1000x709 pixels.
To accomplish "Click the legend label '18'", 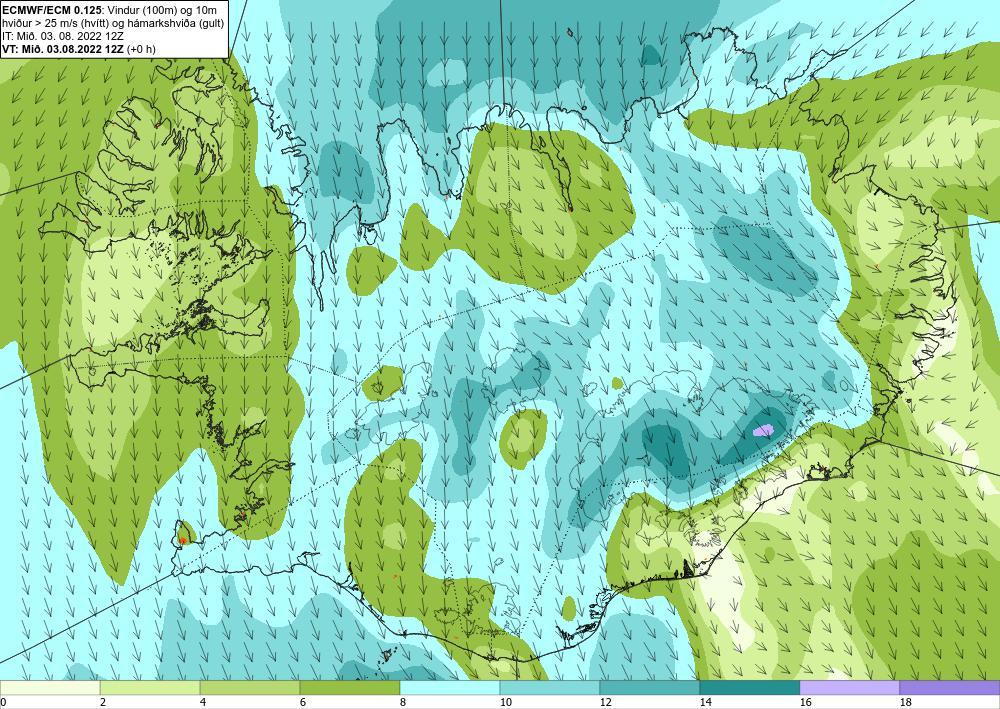I will pyautogui.click(x=906, y=703).
